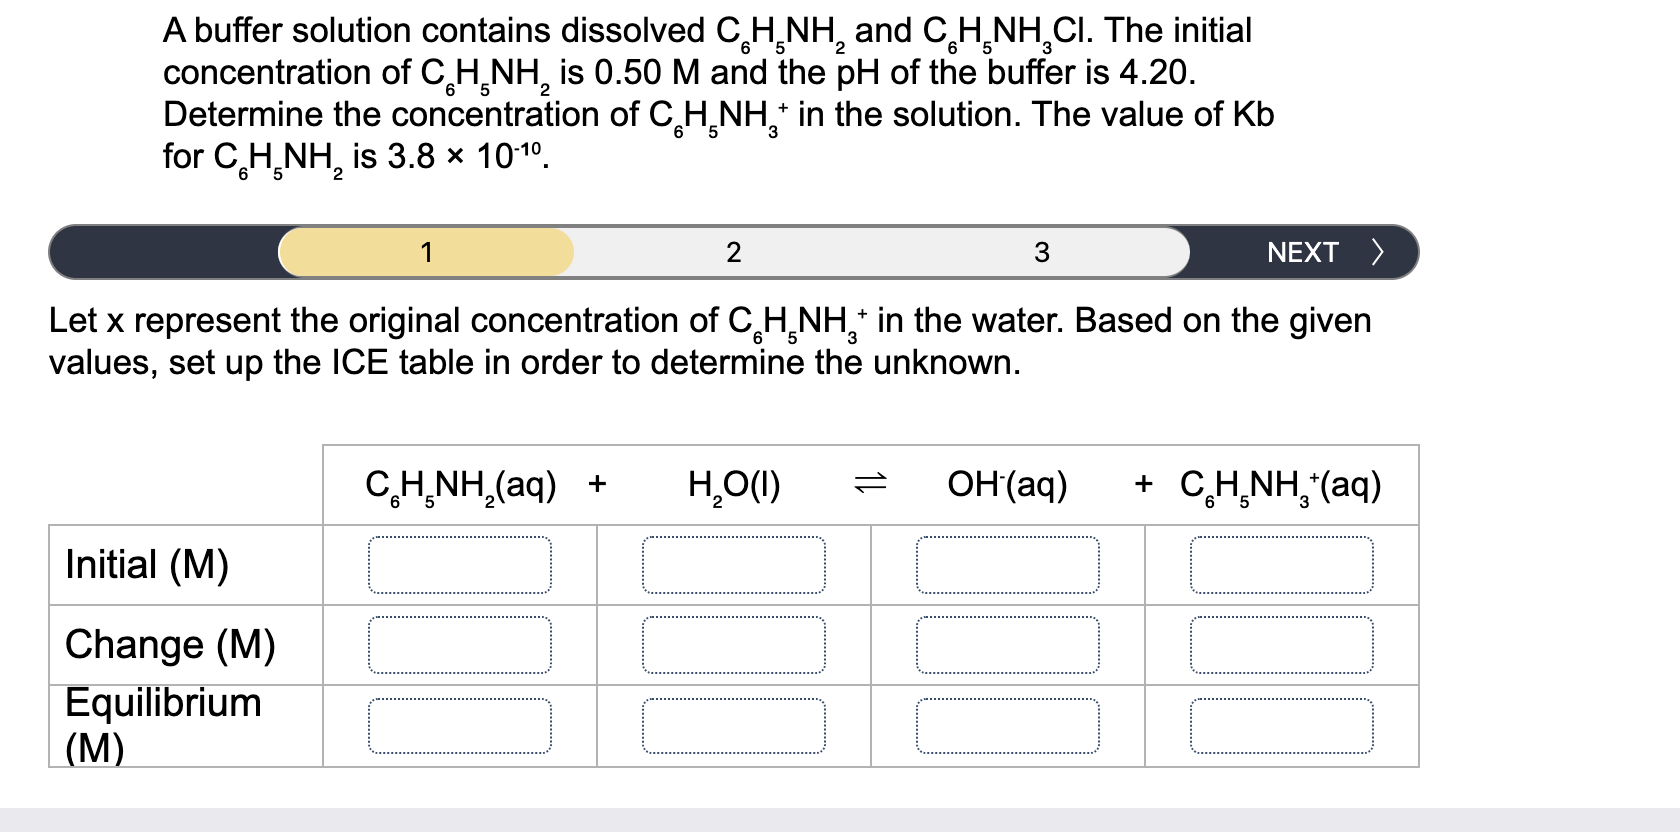Viewport: 1680px width, 832px height.
Task: Click the Change field under OH-
Action: click(1008, 645)
